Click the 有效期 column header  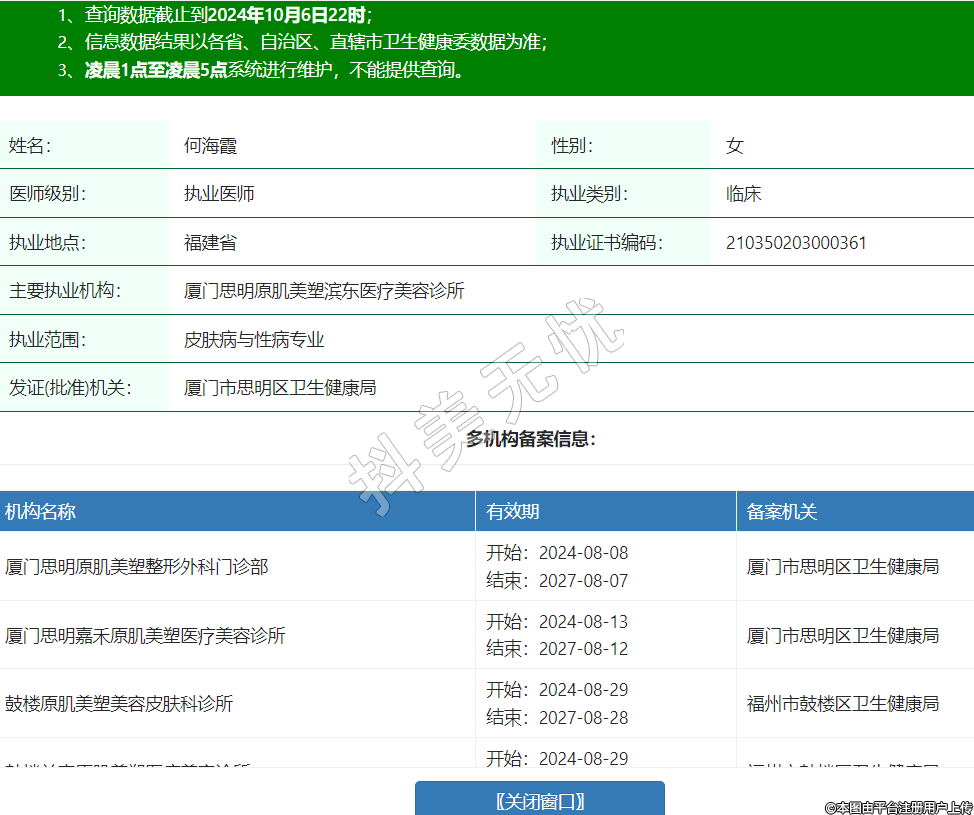pos(513,512)
